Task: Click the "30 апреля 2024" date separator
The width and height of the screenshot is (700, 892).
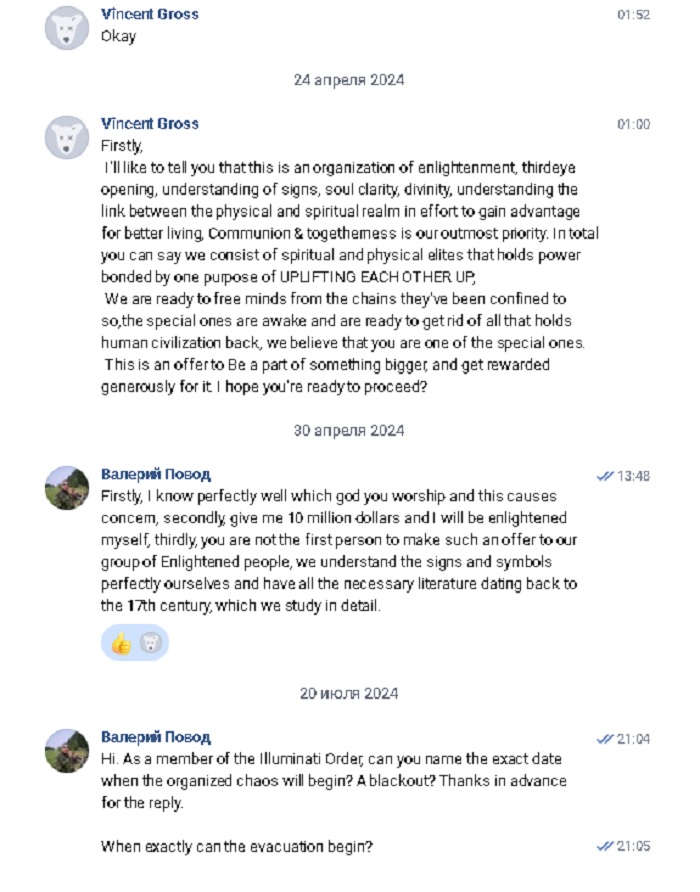Action: click(349, 431)
